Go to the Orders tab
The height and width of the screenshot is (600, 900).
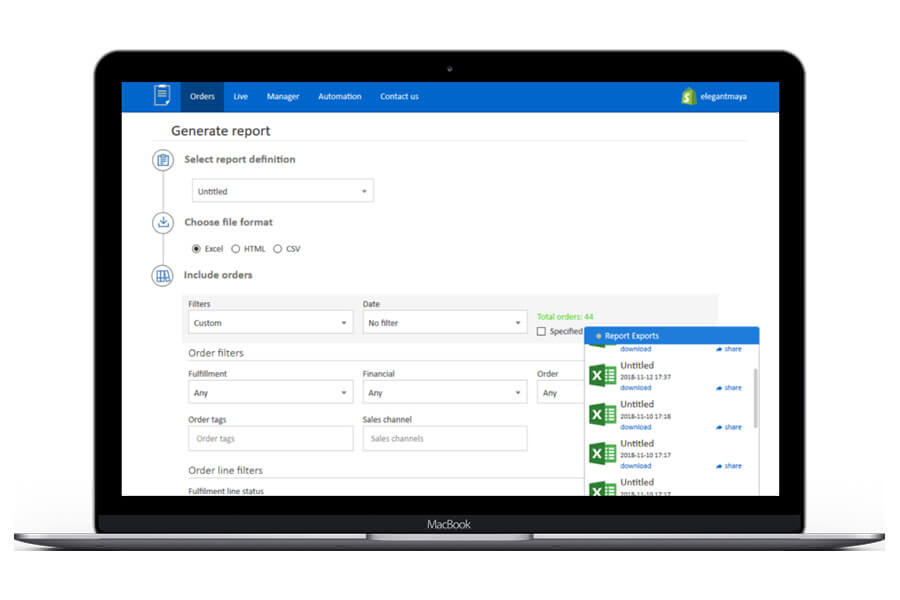pos(202,96)
